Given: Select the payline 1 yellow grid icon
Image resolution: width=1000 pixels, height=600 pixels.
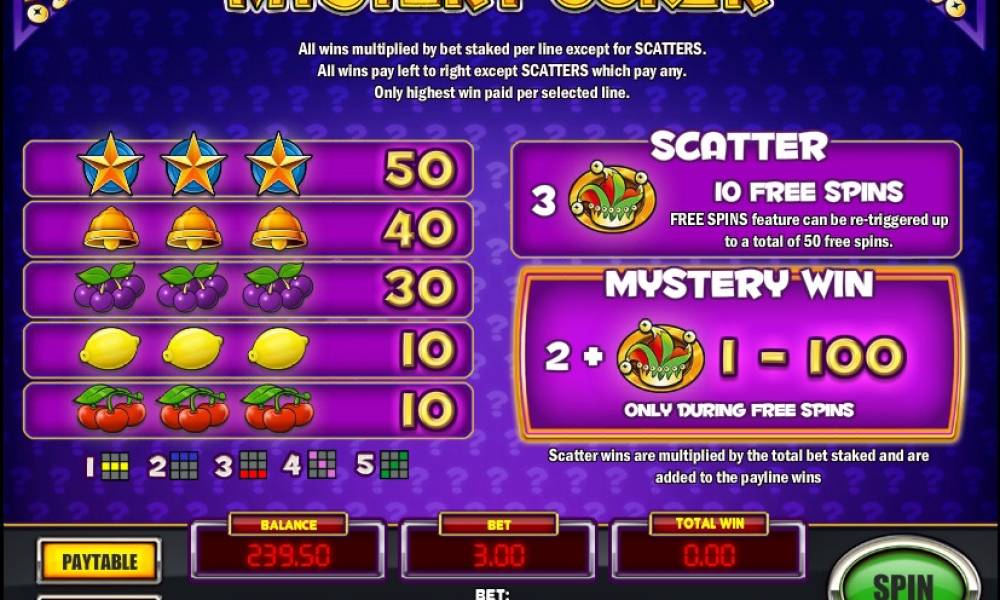Looking at the screenshot, I should 115,466.
